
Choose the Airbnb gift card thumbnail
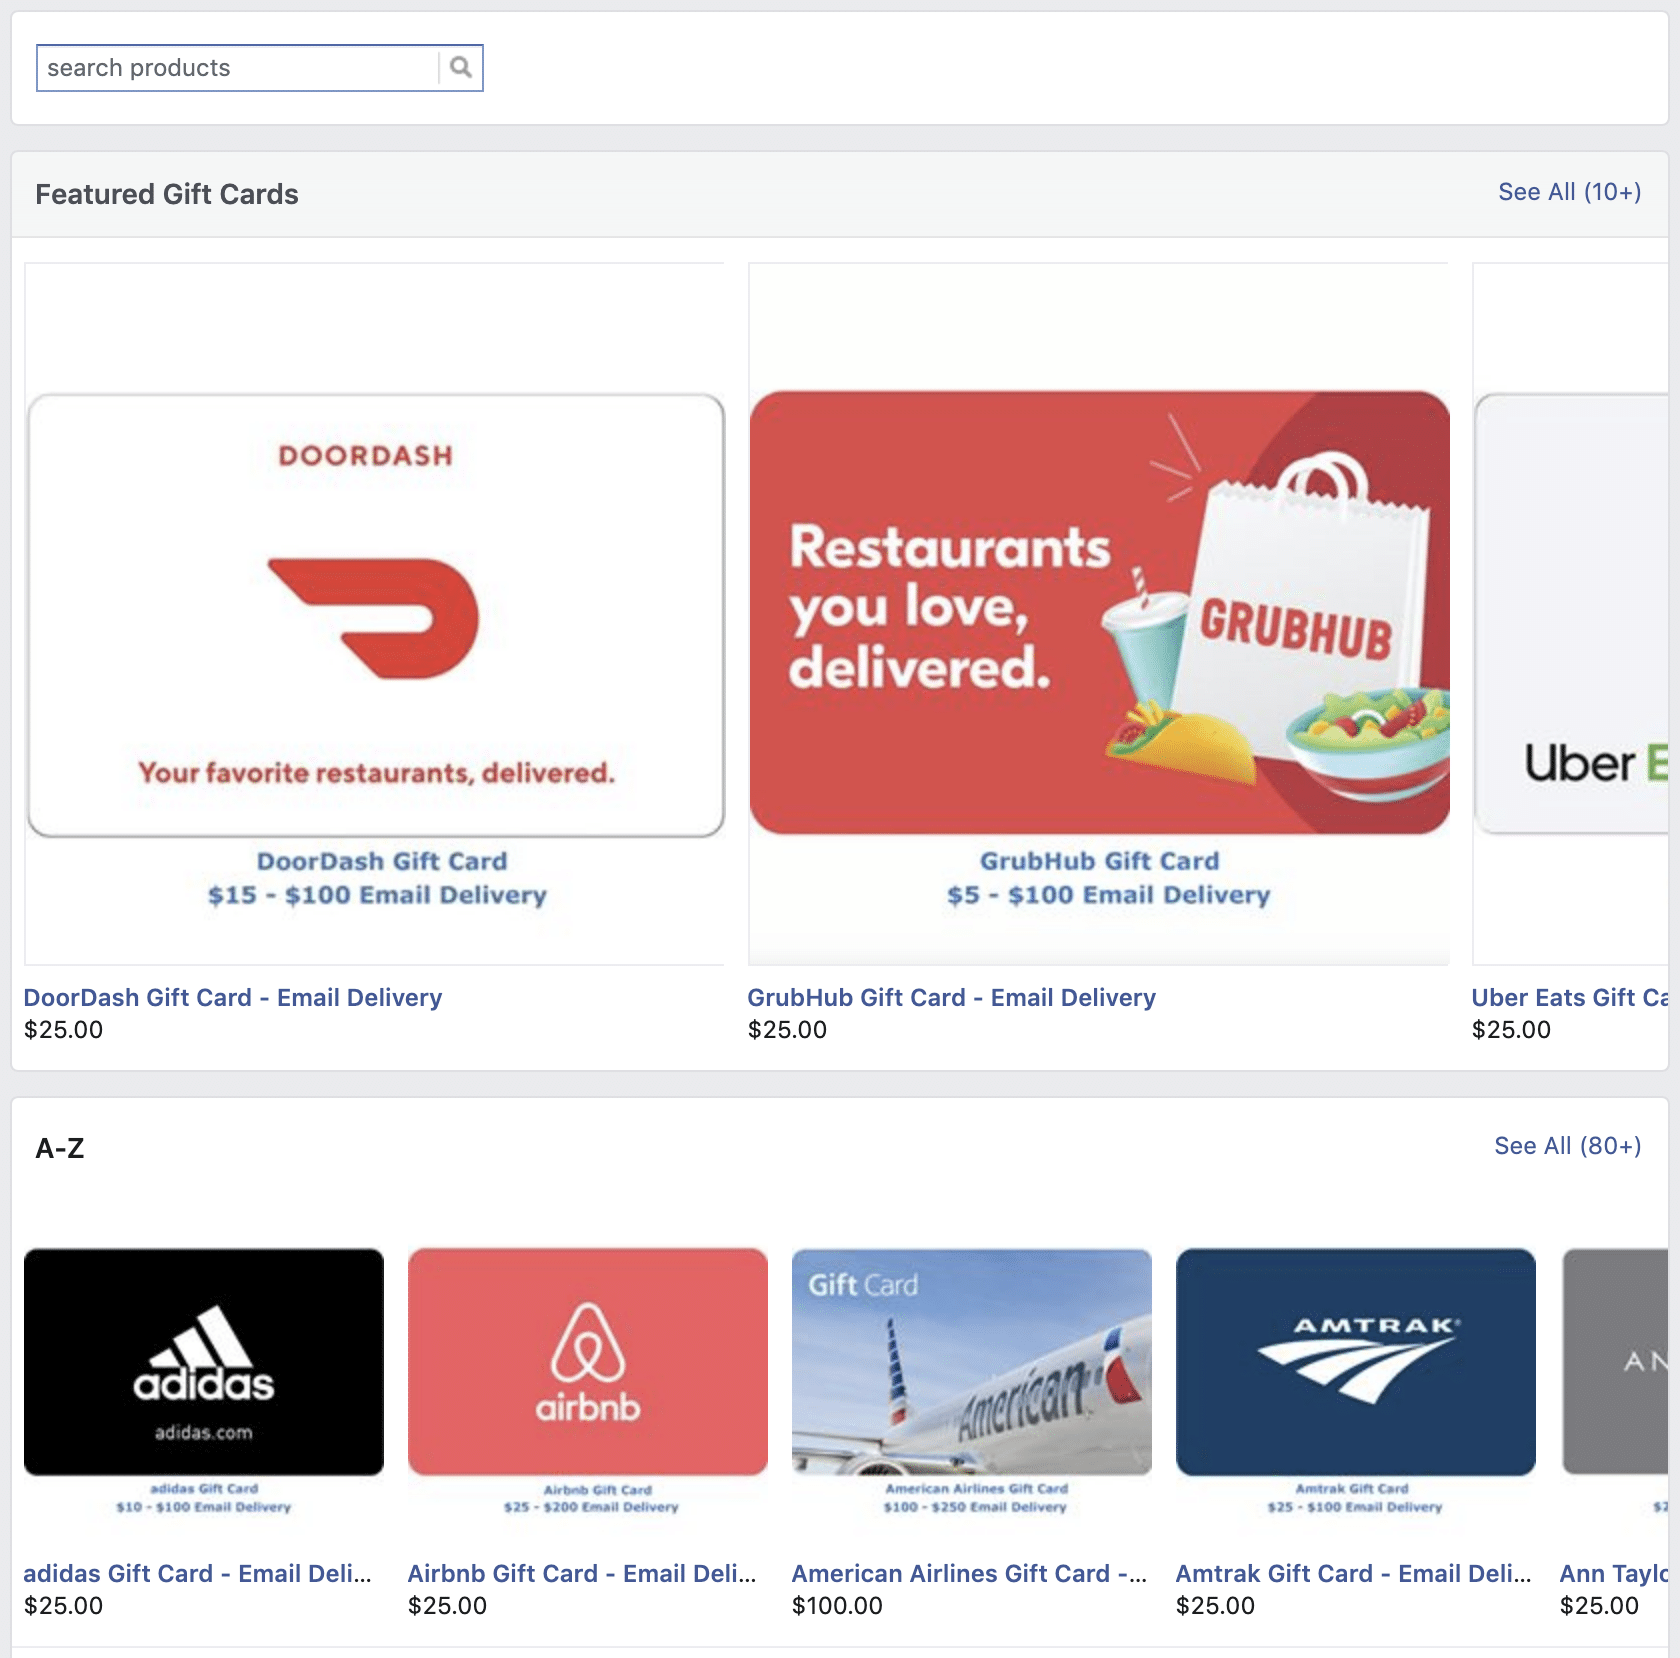click(x=588, y=1385)
